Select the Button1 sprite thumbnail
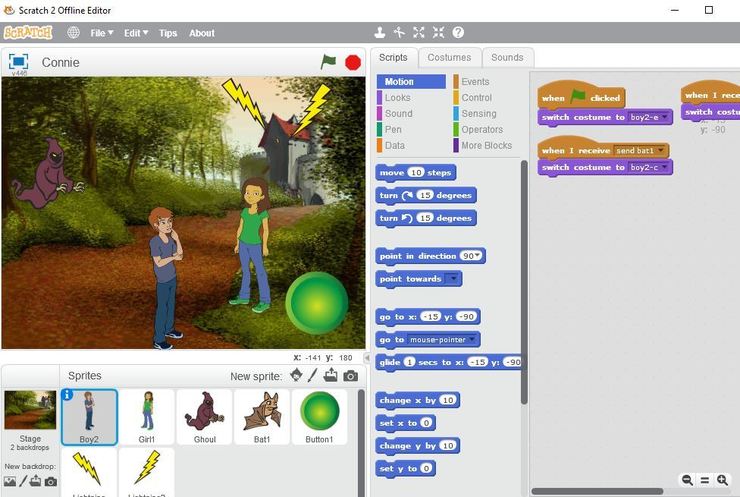740x497 pixels. (320, 417)
